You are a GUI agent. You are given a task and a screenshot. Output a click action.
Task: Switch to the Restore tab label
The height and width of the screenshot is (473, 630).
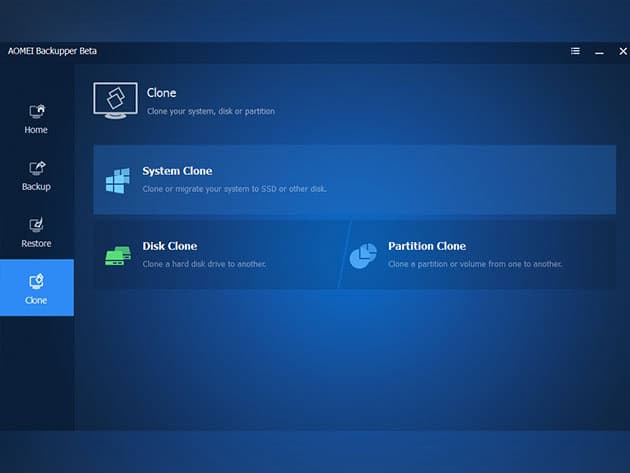(x=36, y=244)
